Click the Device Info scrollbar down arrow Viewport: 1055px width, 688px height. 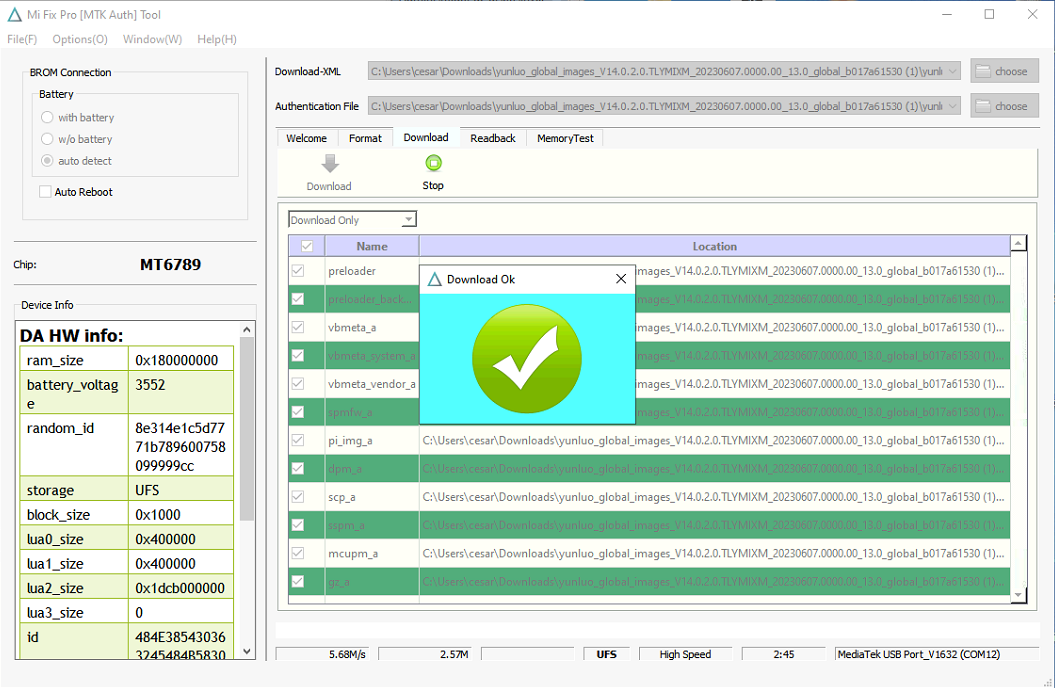click(247, 651)
